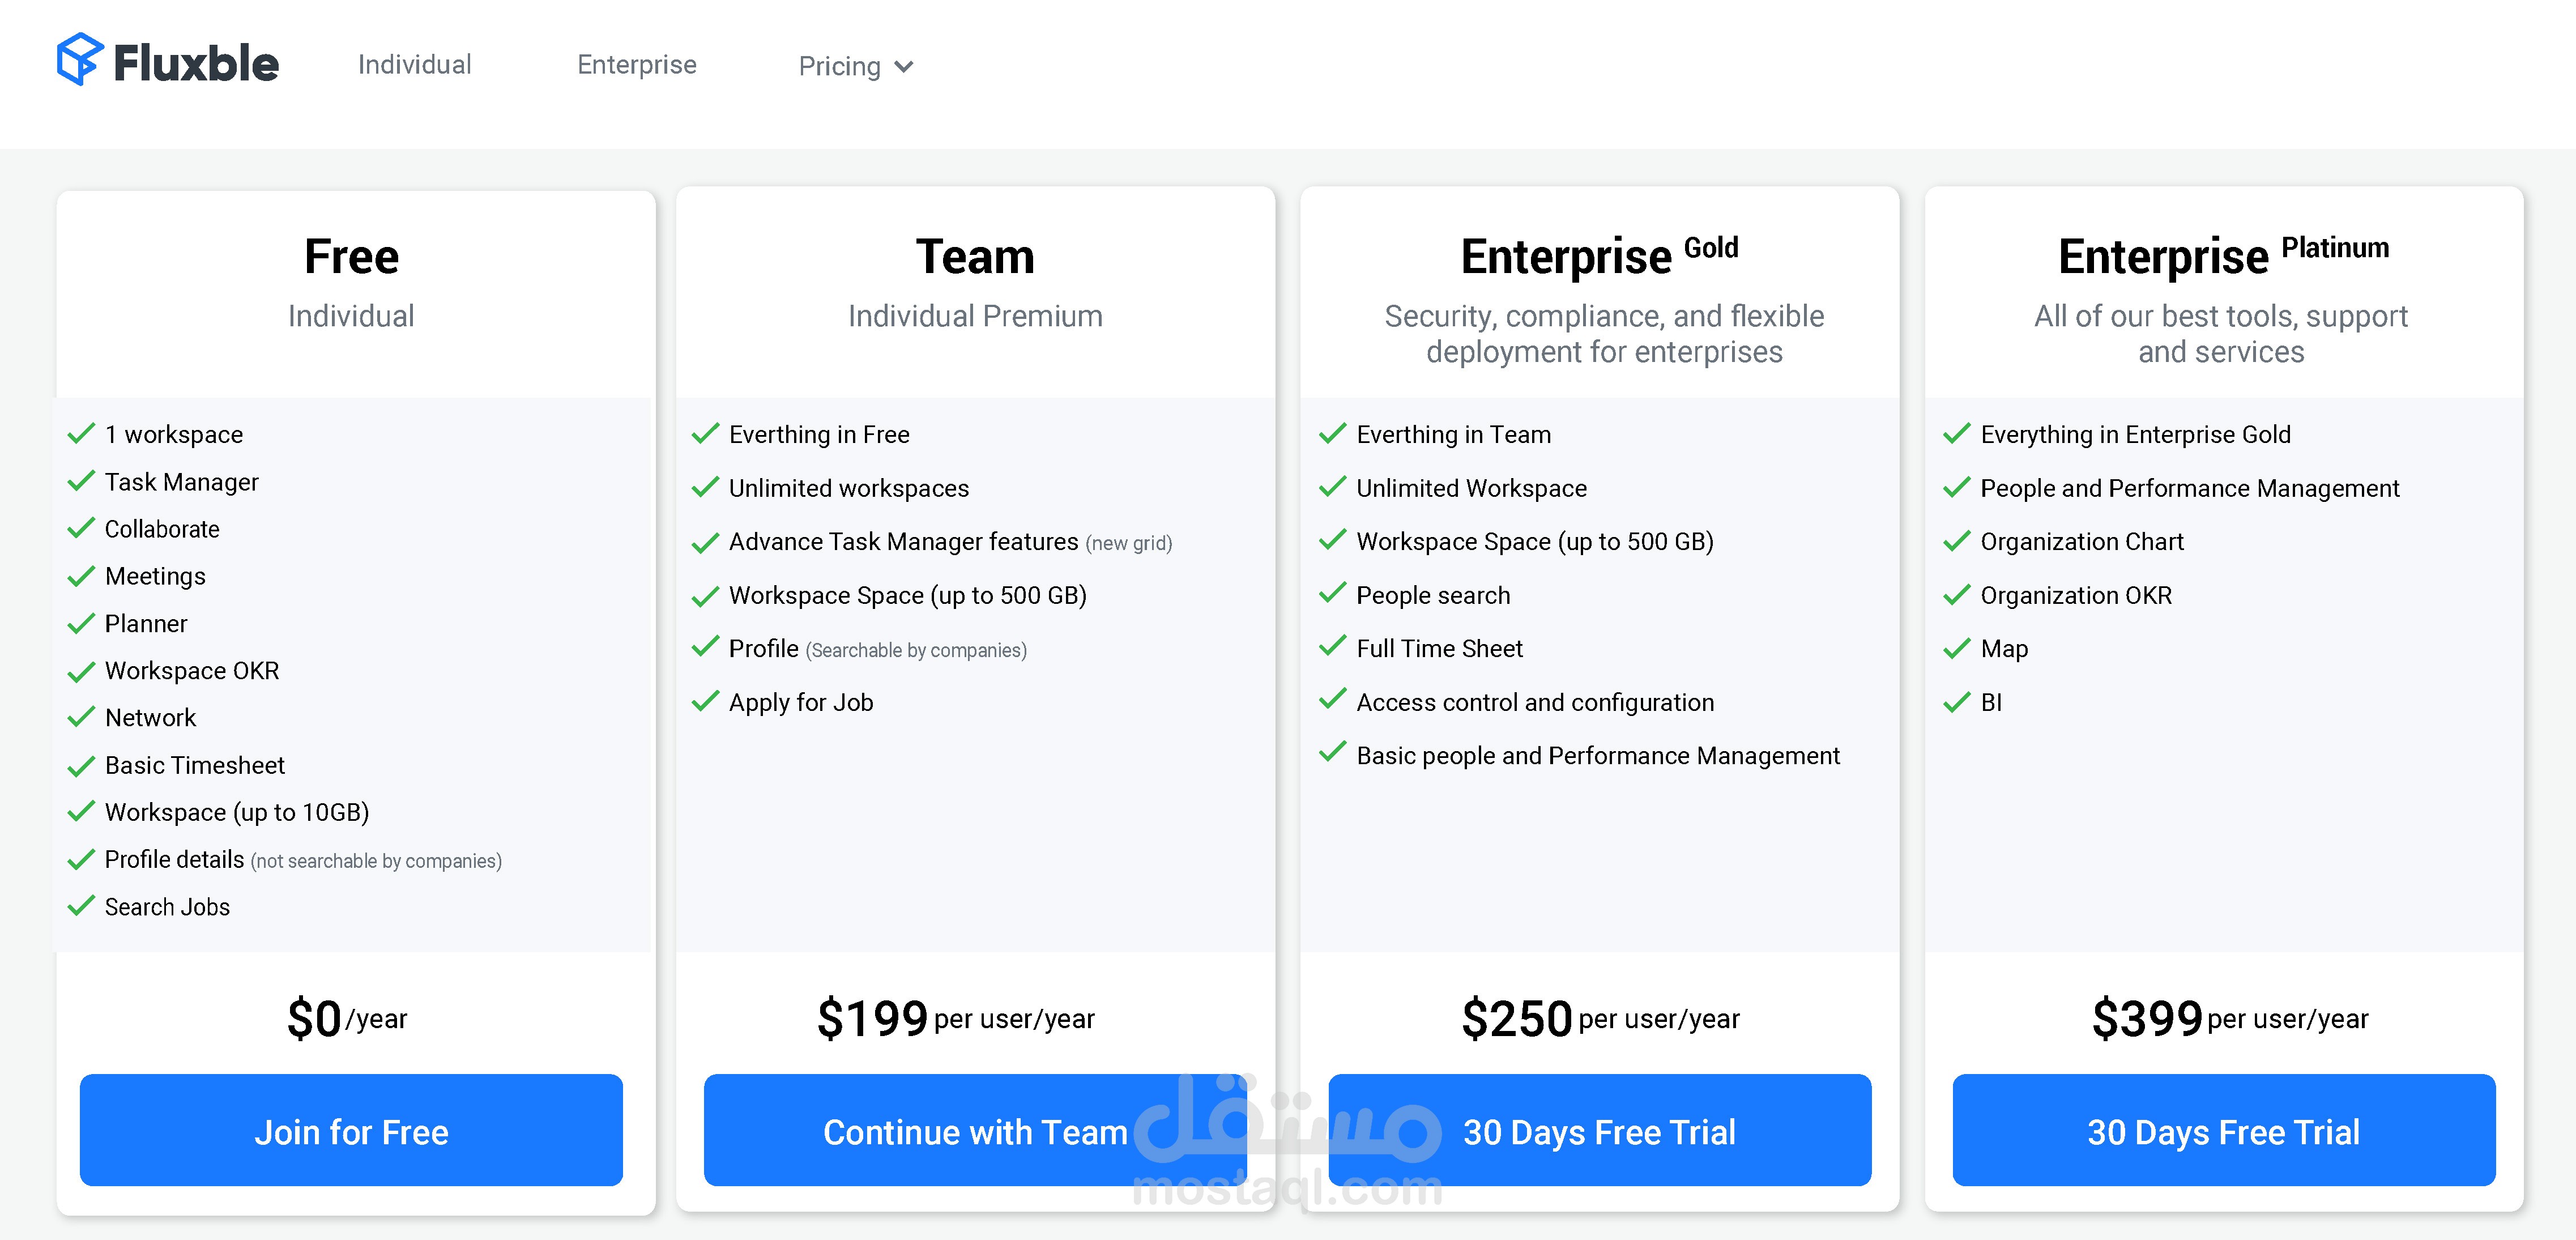
Task: Click checkmark beside BI feature
Action: click(x=1956, y=702)
